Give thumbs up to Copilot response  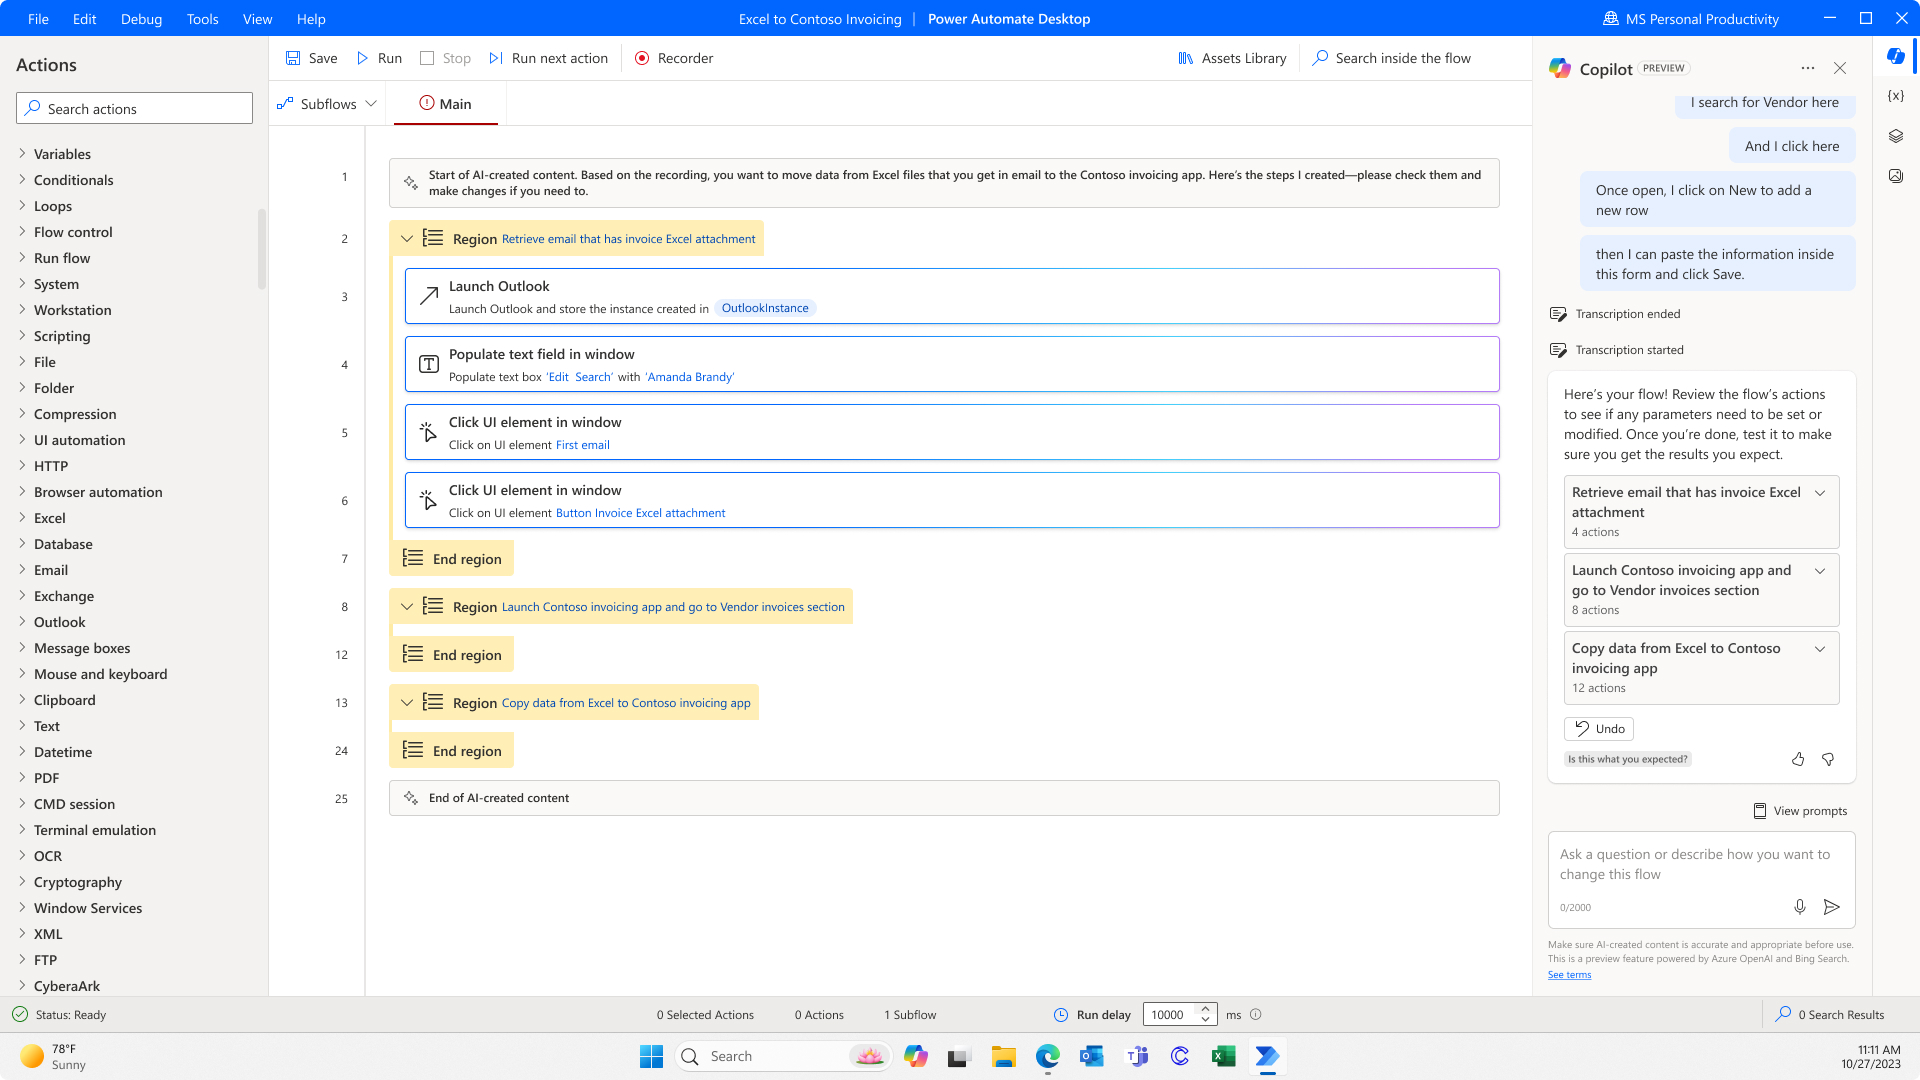pyautogui.click(x=1798, y=759)
